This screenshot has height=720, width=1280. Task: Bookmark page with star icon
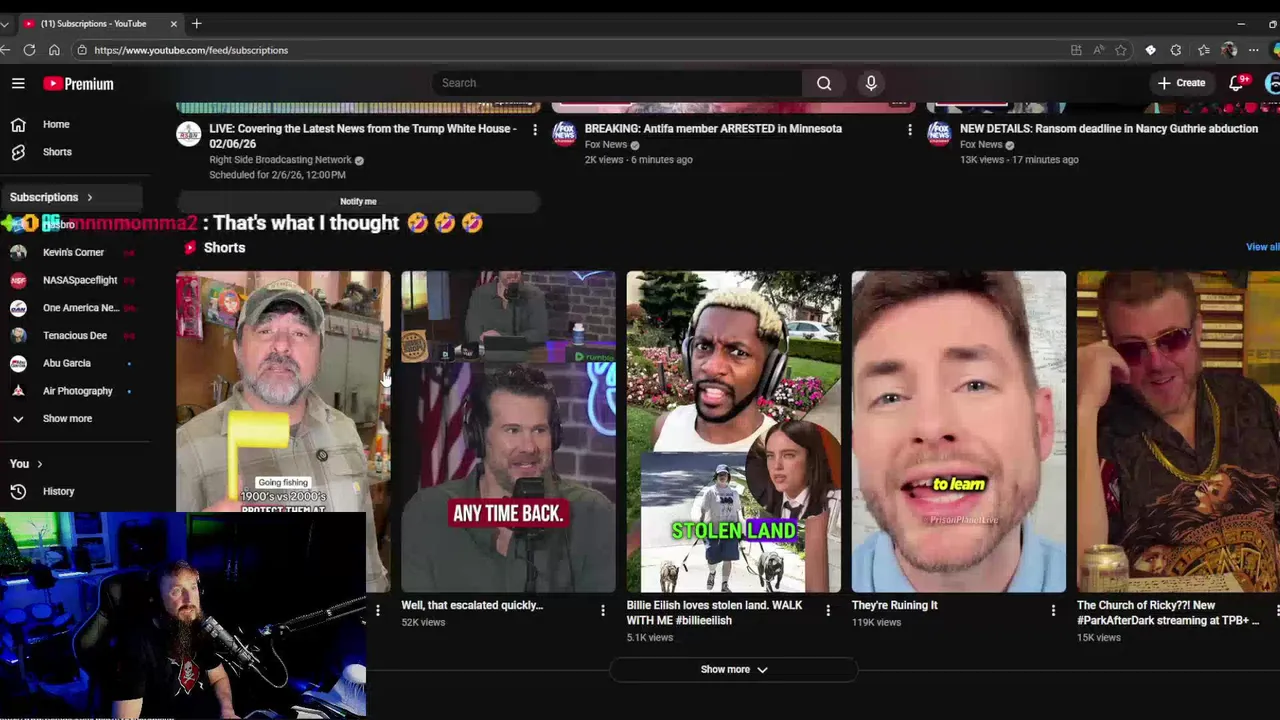(1121, 50)
